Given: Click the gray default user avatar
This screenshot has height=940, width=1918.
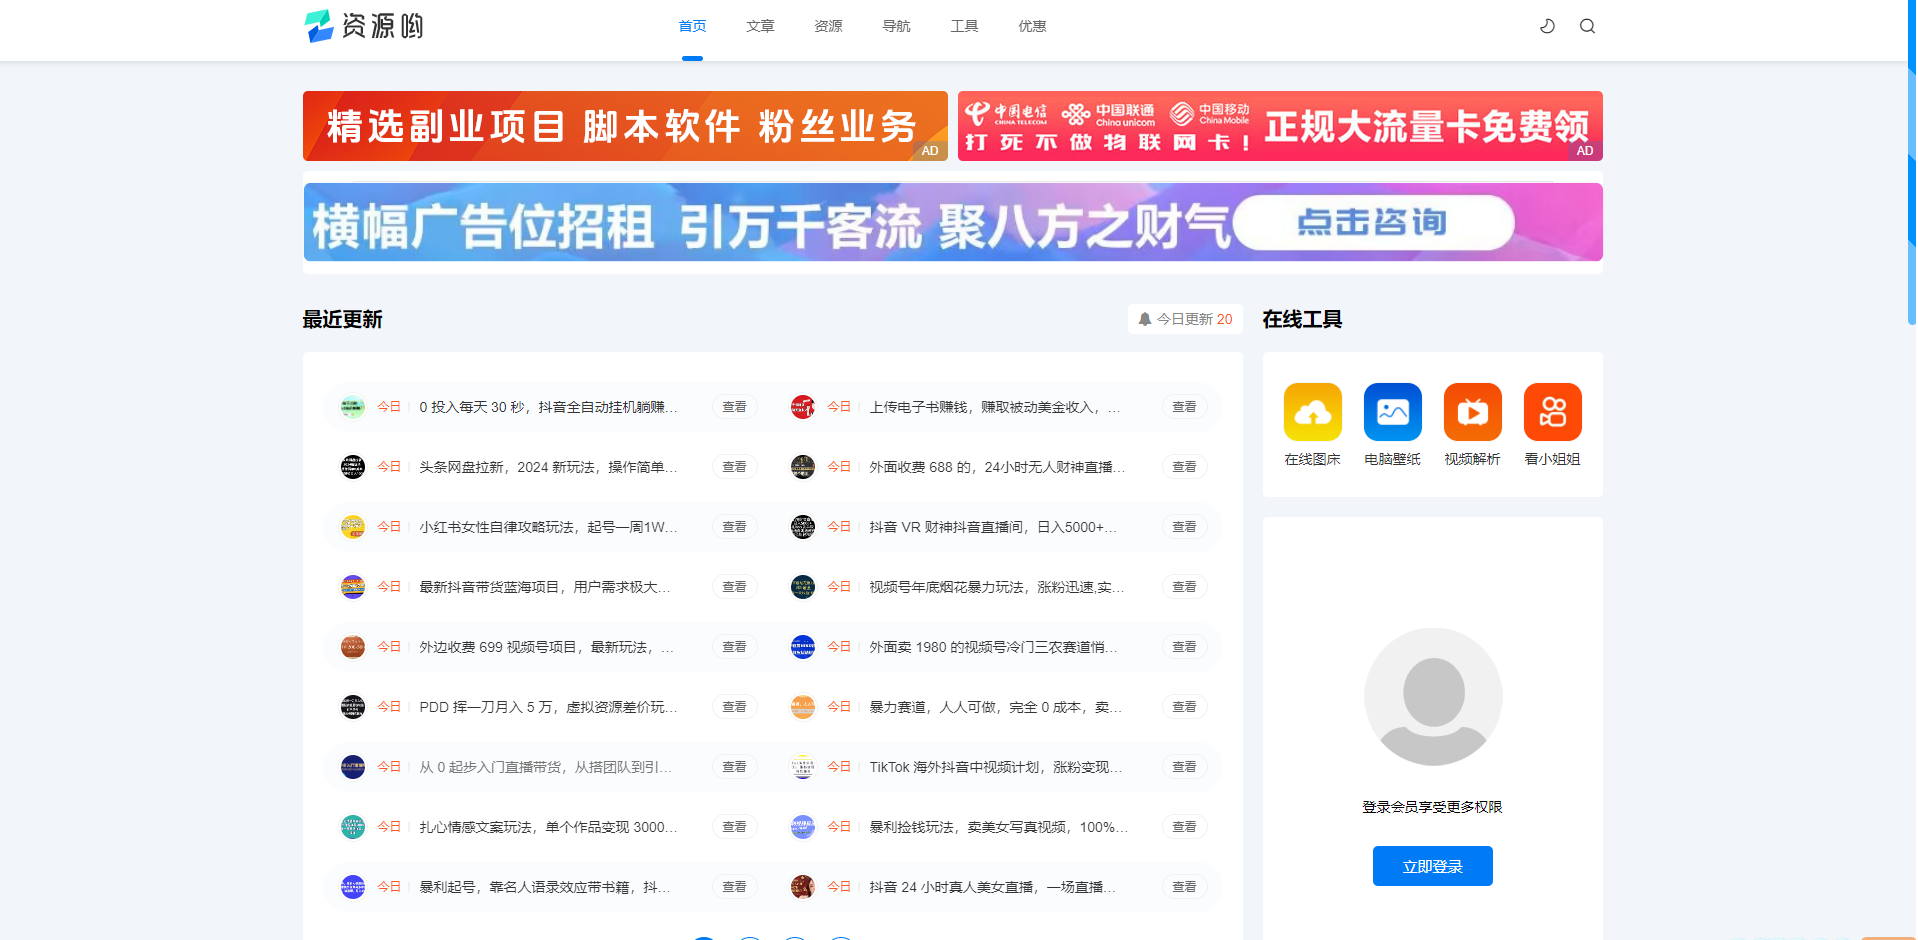Looking at the screenshot, I should coord(1433,696).
